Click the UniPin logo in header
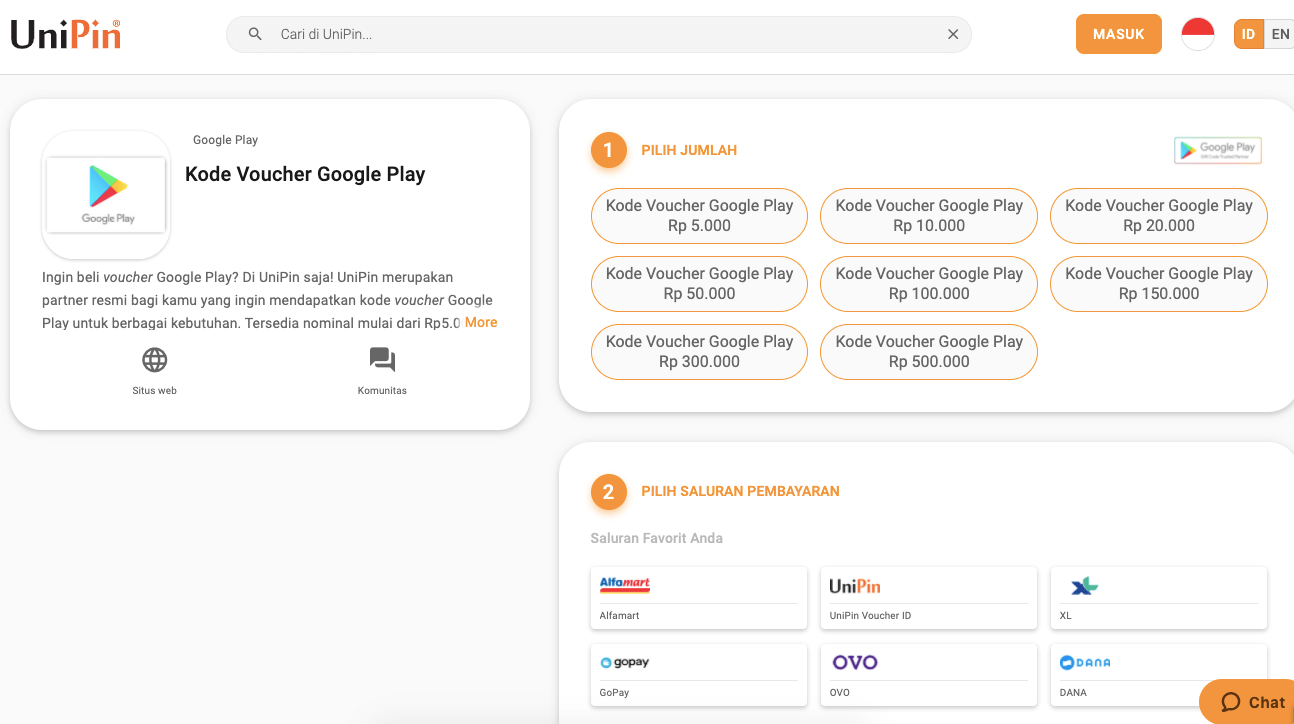Viewport: 1294px width, 724px height. (x=66, y=34)
